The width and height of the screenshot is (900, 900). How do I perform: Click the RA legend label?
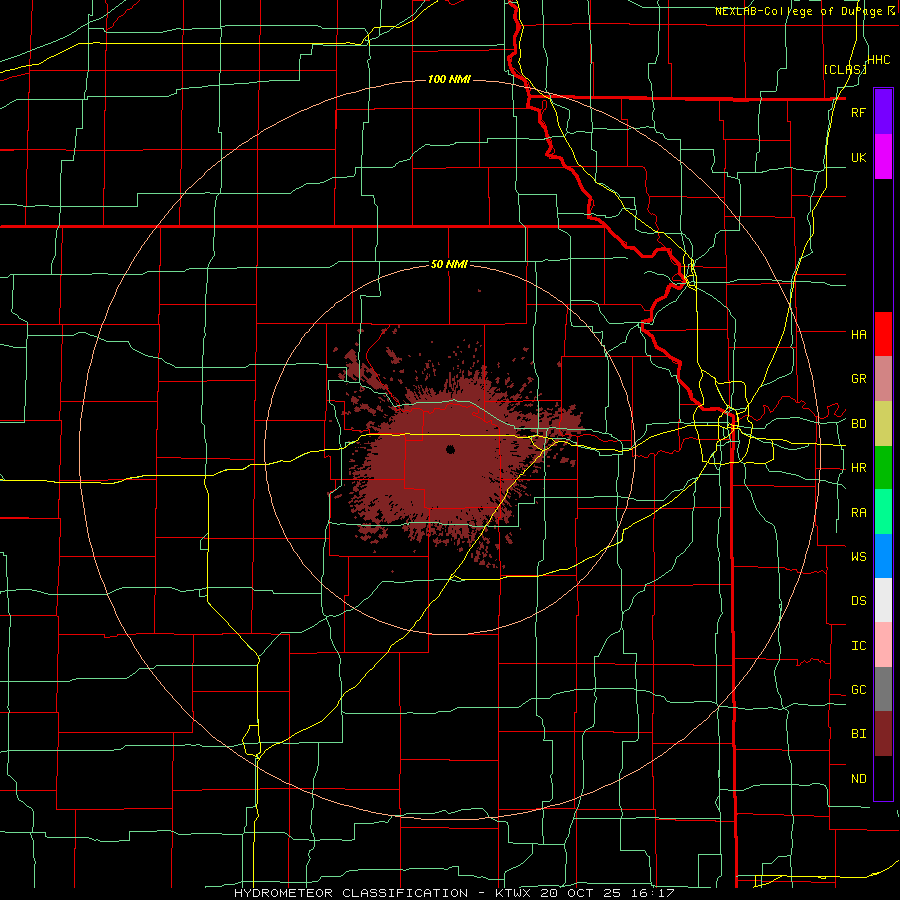point(858,513)
